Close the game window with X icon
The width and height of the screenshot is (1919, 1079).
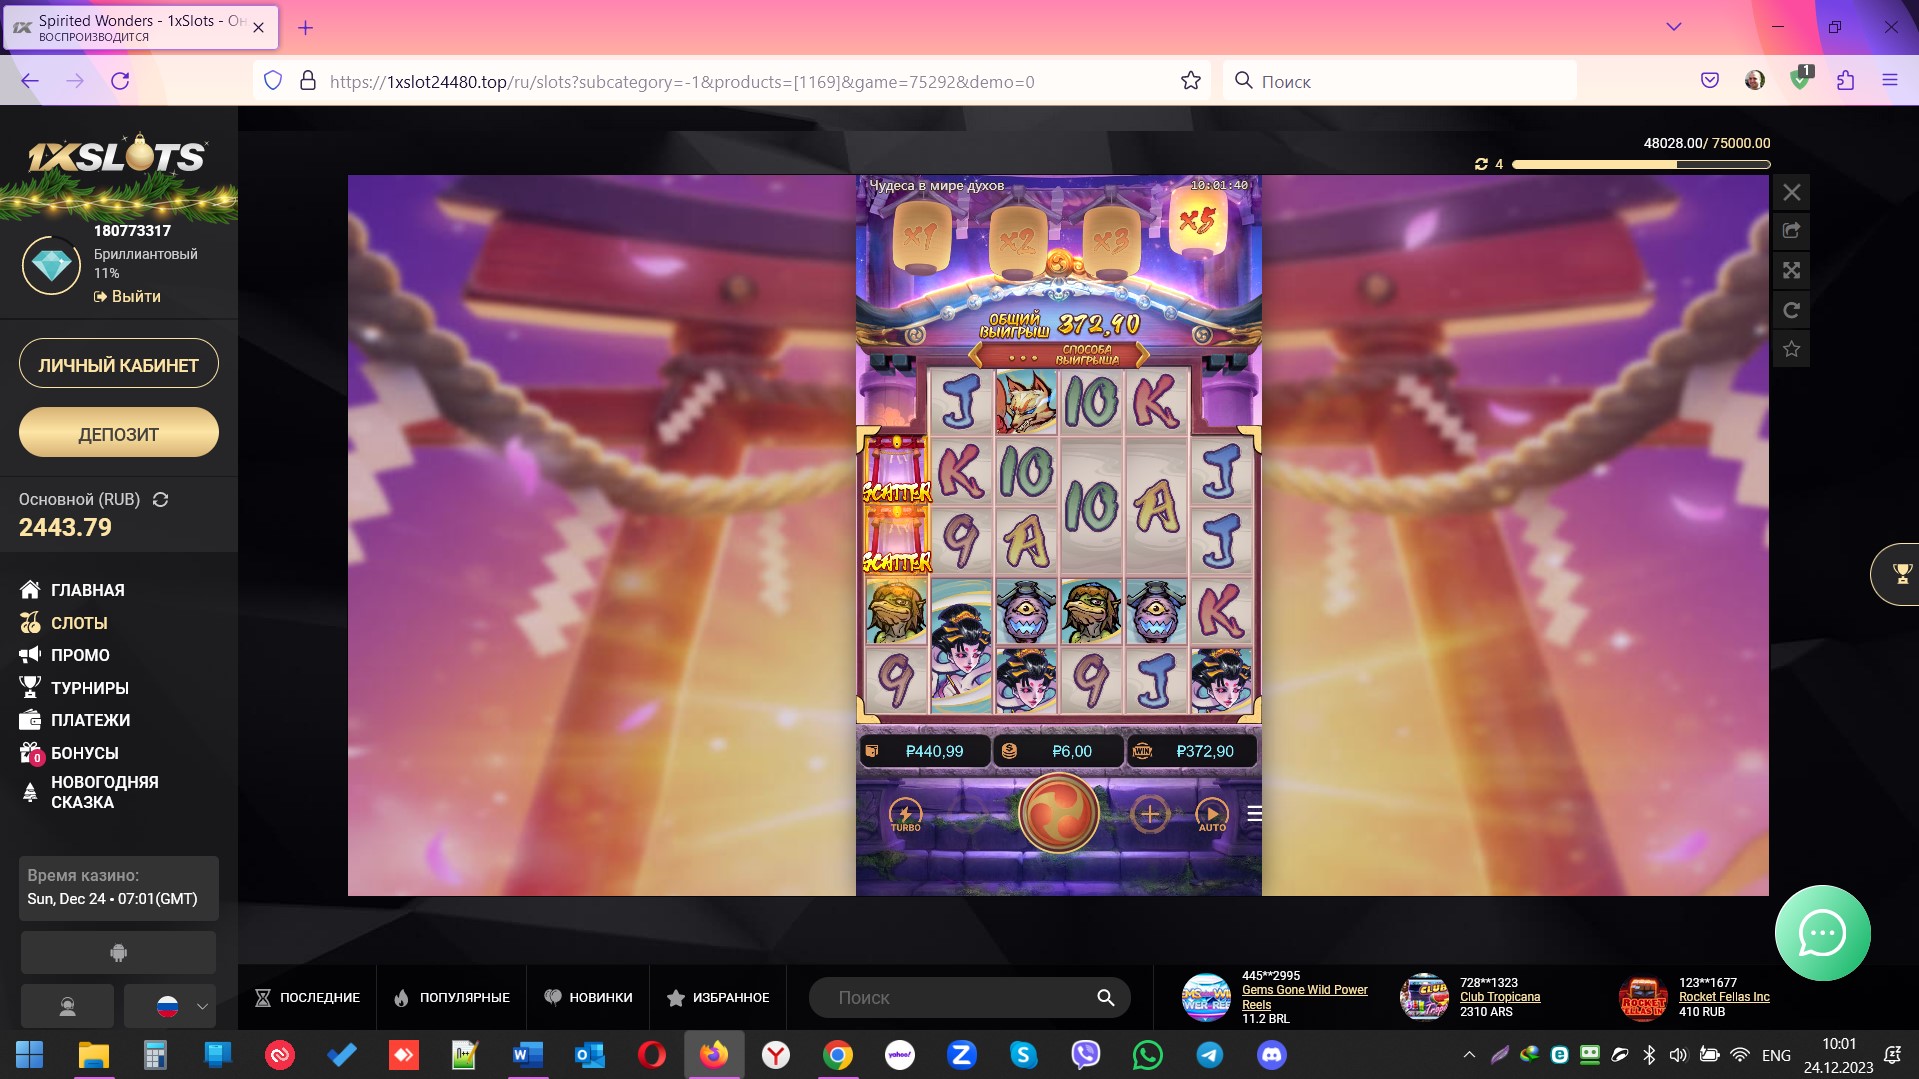point(1792,192)
